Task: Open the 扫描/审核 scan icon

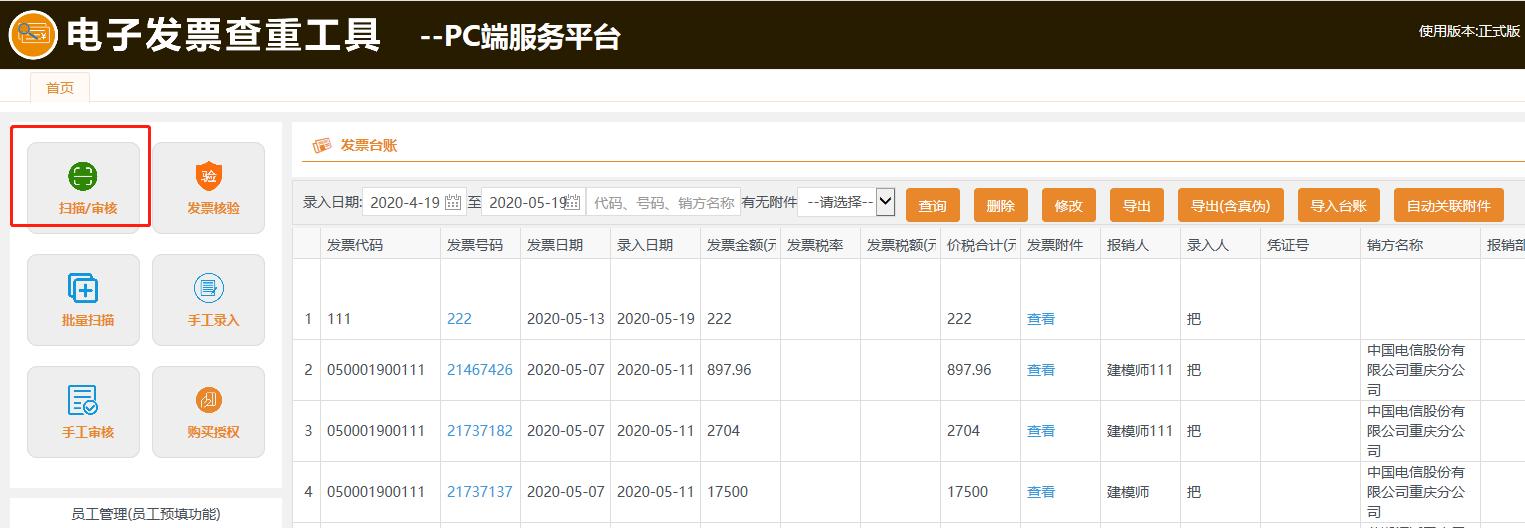Action: (x=83, y=177)
